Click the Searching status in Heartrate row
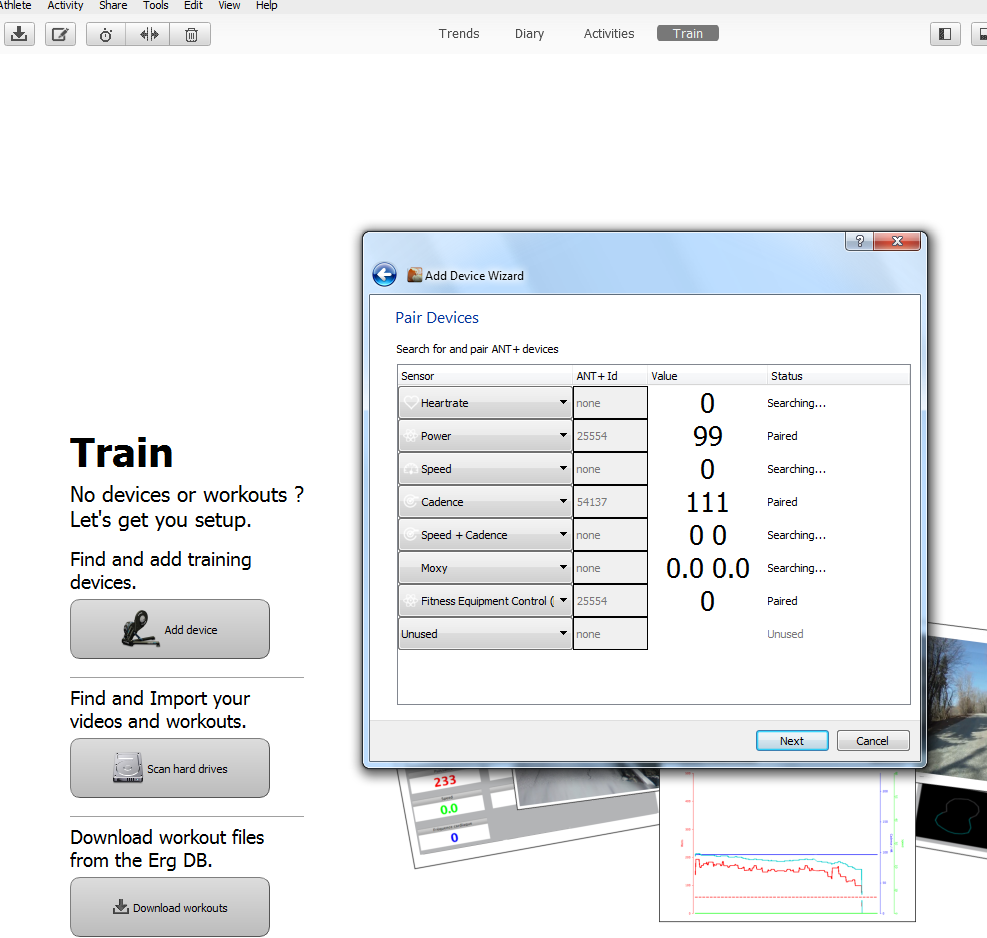987x938 pixels. (x=796, y=403)
